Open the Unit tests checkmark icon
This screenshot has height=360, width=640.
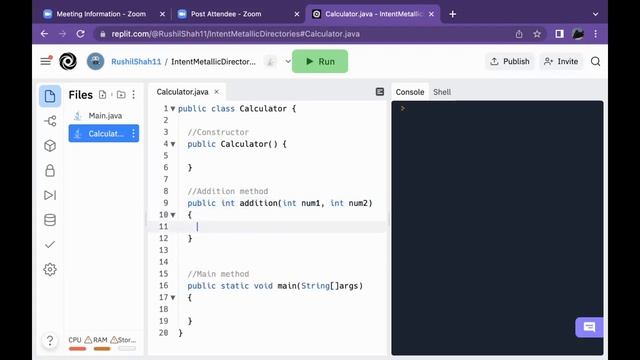[x=50, y=244]
